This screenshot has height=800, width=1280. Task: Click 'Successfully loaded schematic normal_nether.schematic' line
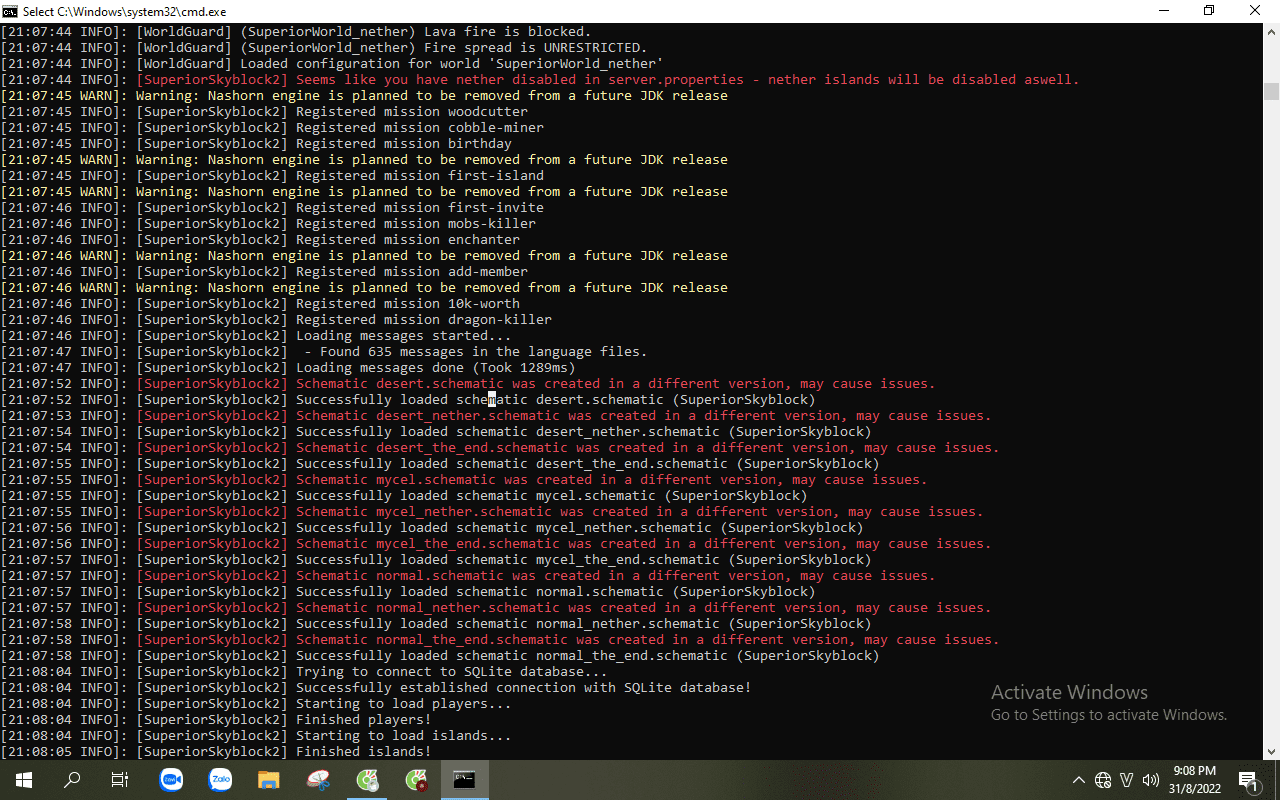click(x=436, y=624)
